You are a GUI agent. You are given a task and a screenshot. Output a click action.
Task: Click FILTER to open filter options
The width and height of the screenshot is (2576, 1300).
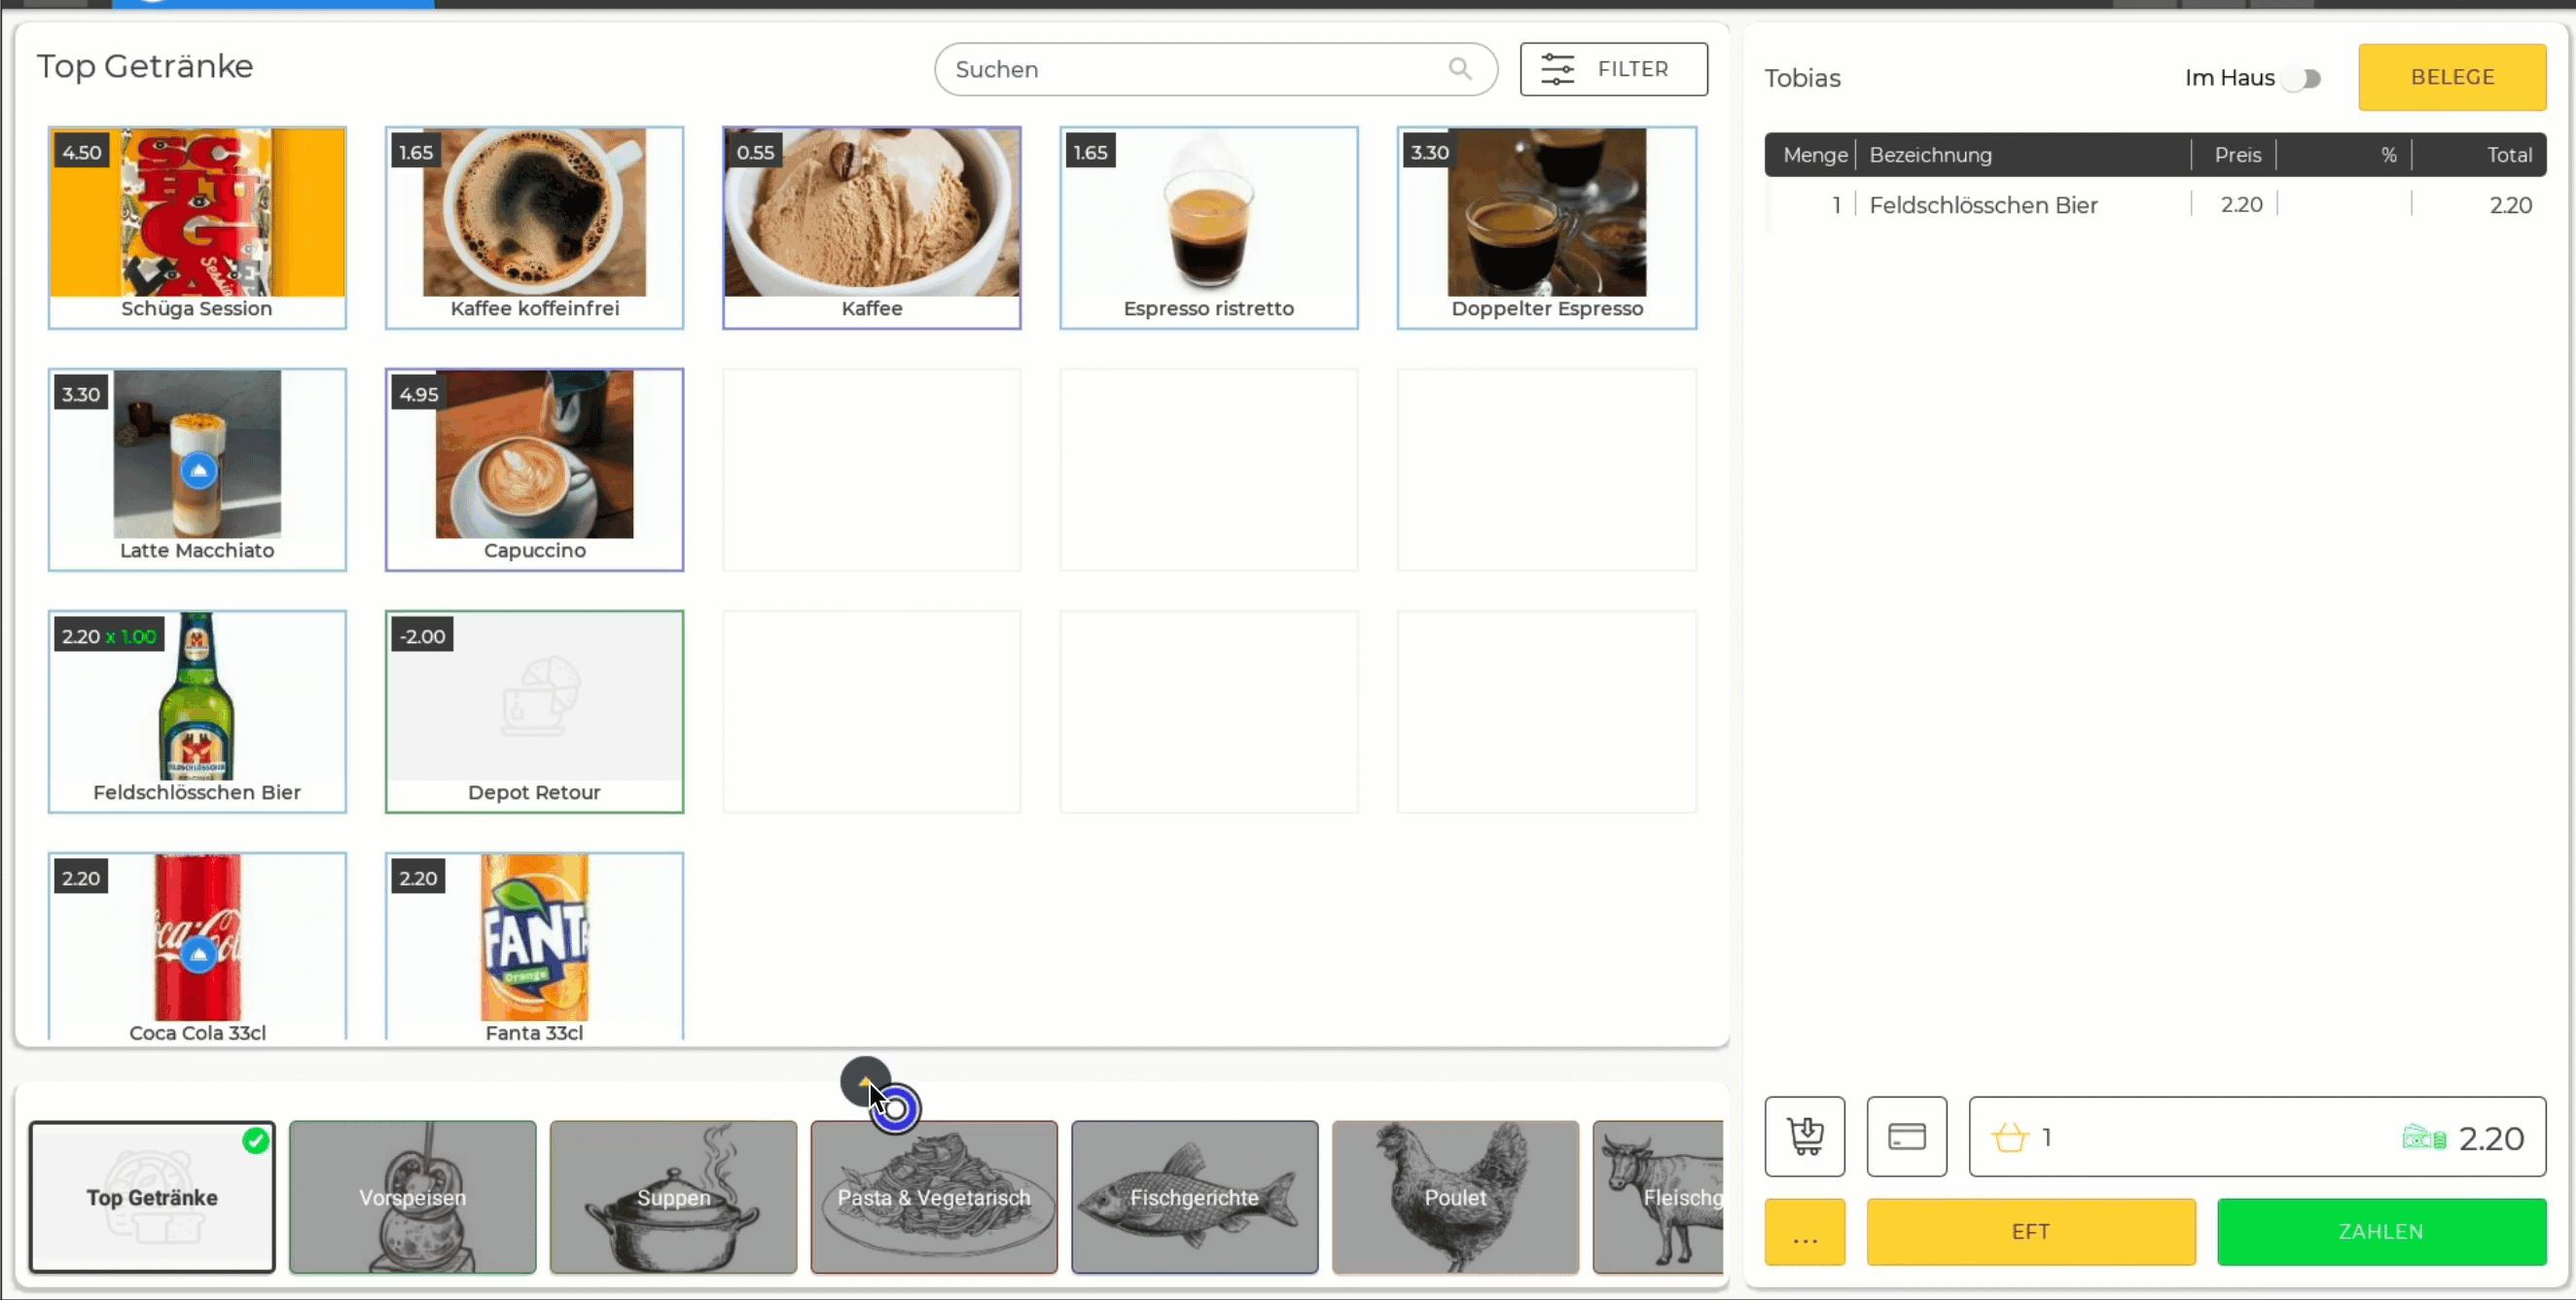[1608, 68]
